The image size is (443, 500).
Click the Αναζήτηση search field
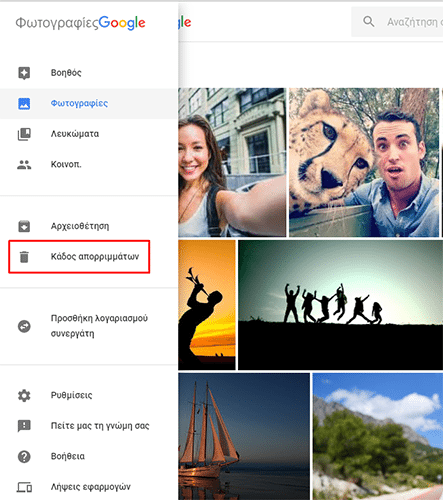pos(397,22)
